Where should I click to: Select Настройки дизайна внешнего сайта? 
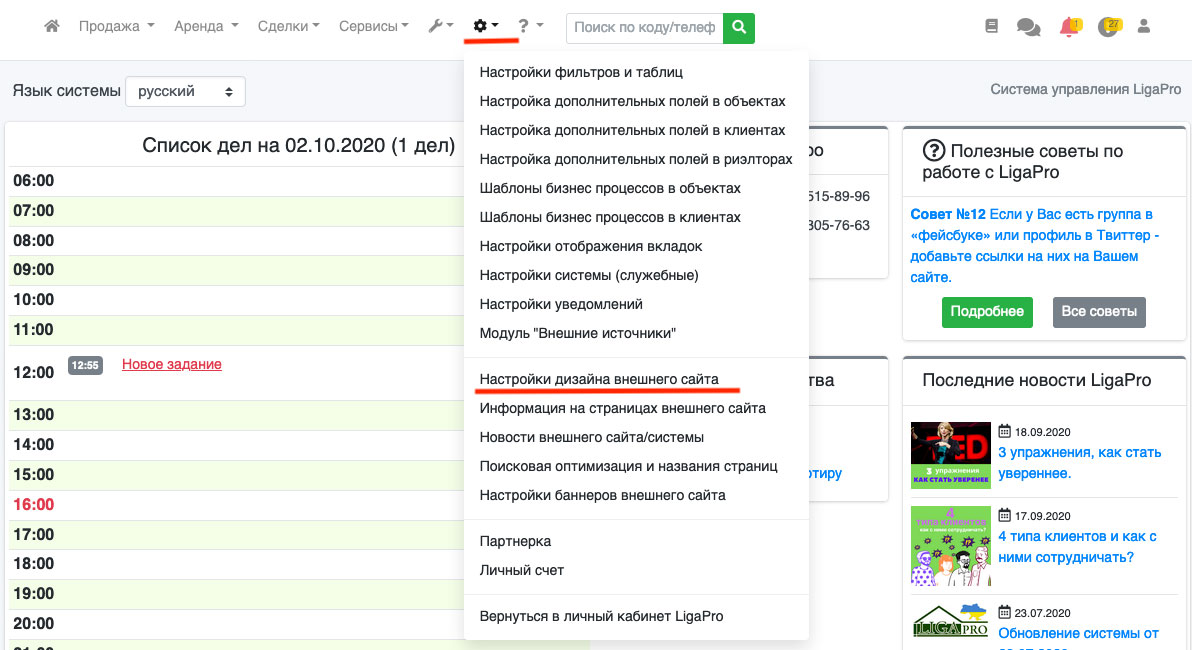pyautogui.click(x=598, y=379)
